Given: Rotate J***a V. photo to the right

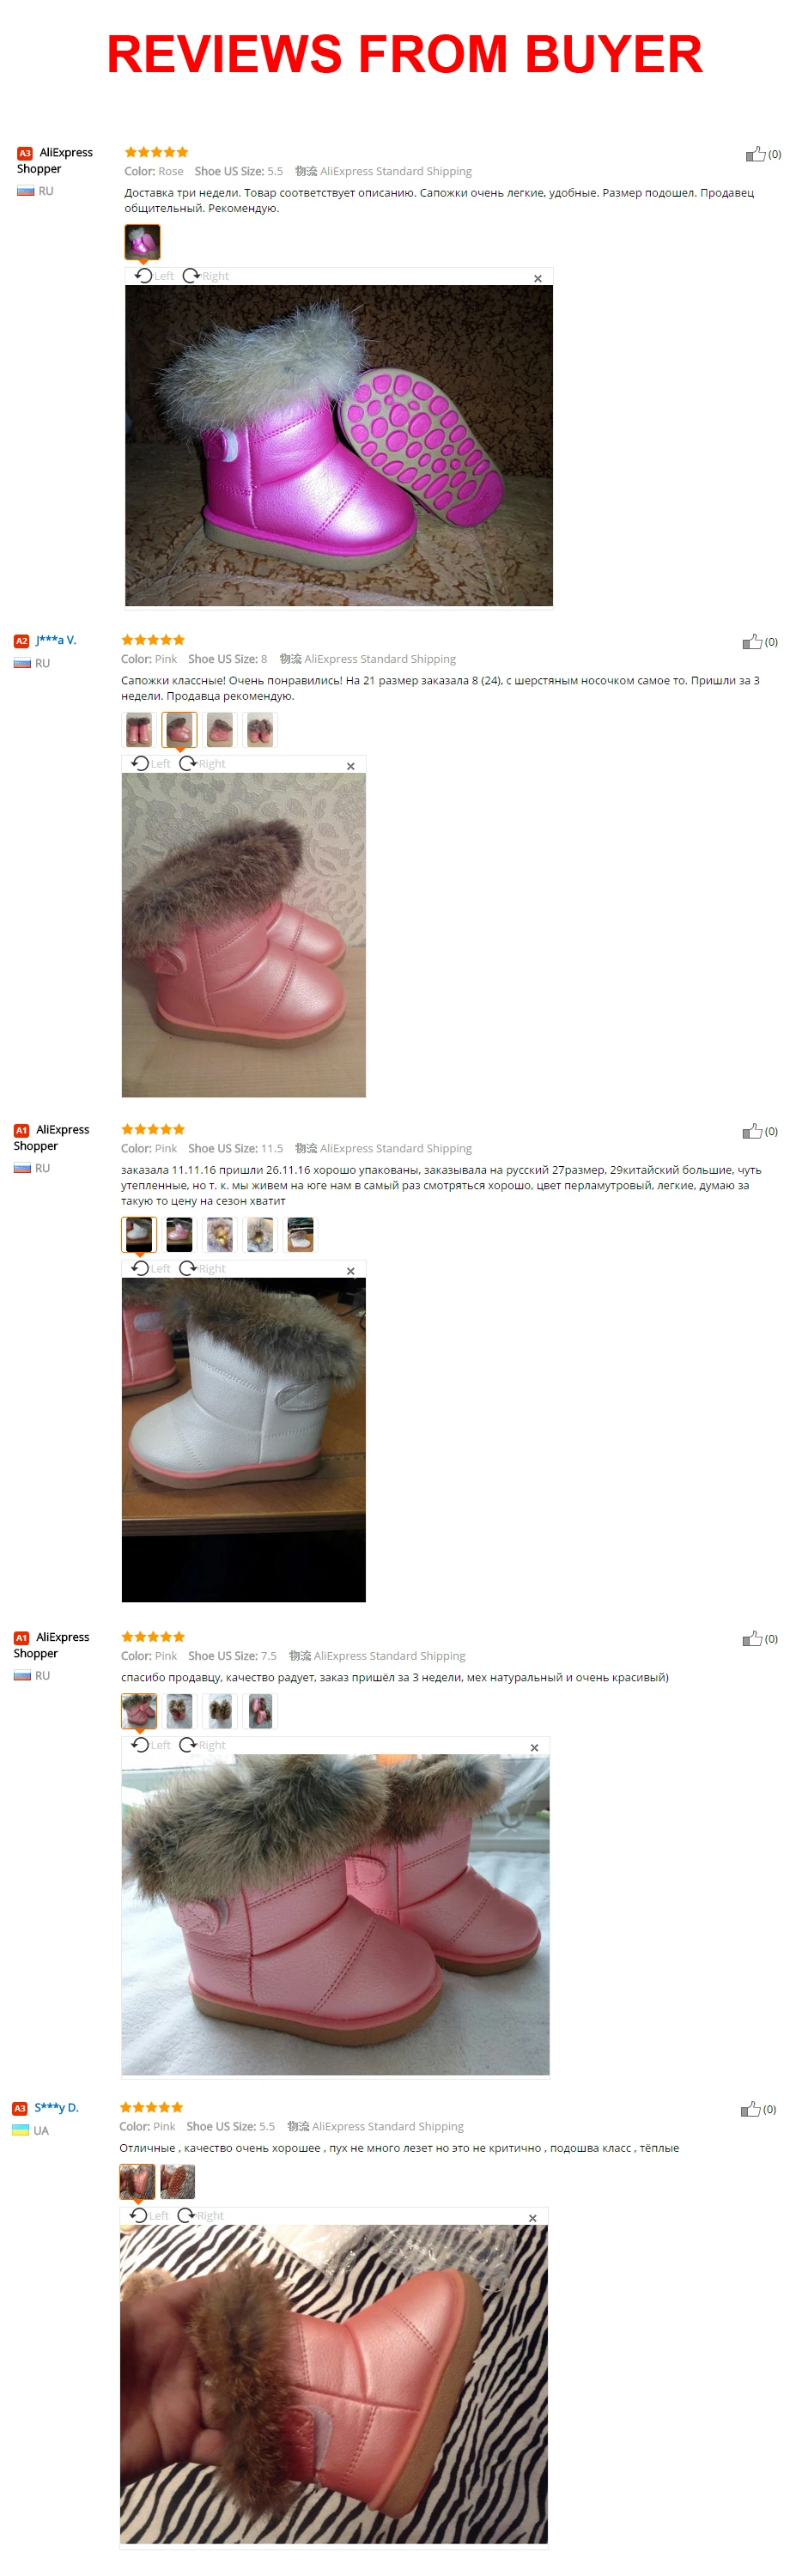Looking at the screenshot, I should click(x=202, y=764).
